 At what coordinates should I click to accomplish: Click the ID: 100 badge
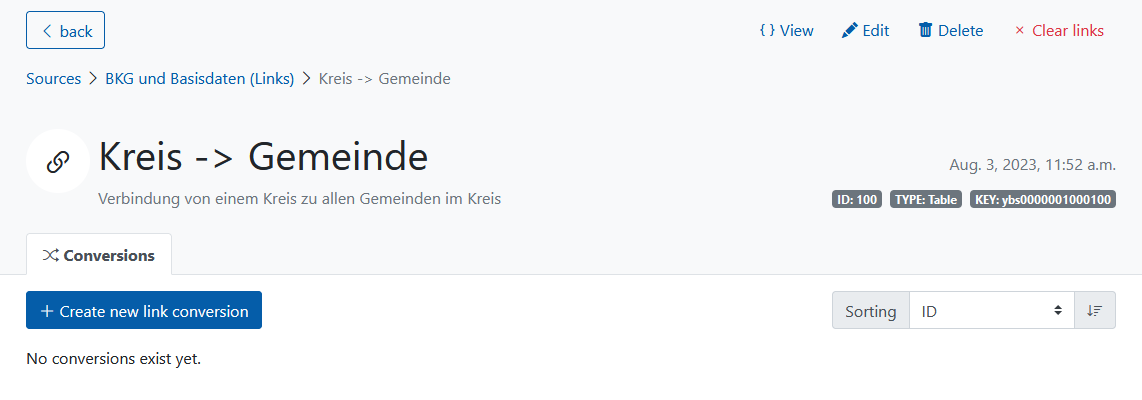857,200
